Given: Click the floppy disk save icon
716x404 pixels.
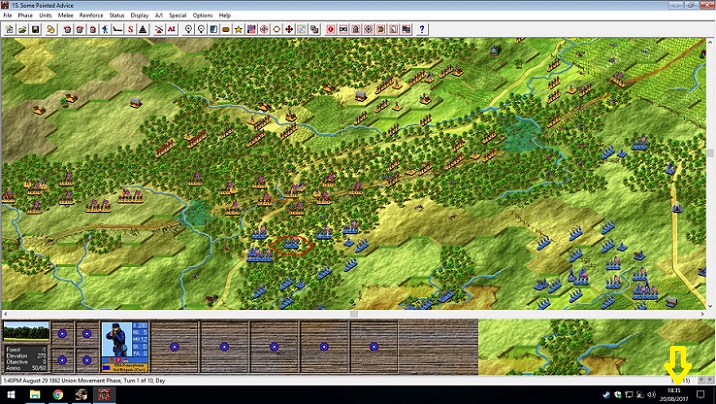Looking at the screenshot, I should [x=35, y=30].
